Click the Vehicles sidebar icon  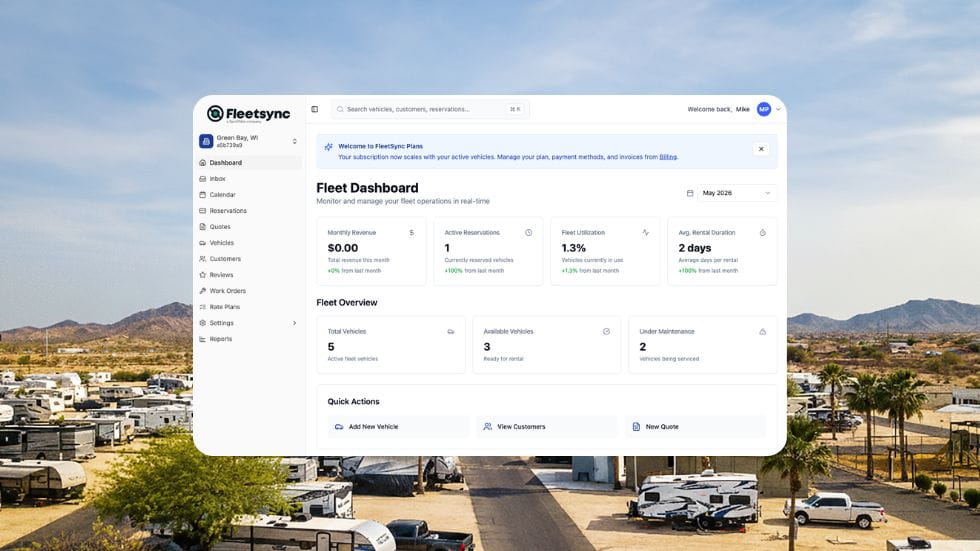pyautogui.click(x=202, y=243)
